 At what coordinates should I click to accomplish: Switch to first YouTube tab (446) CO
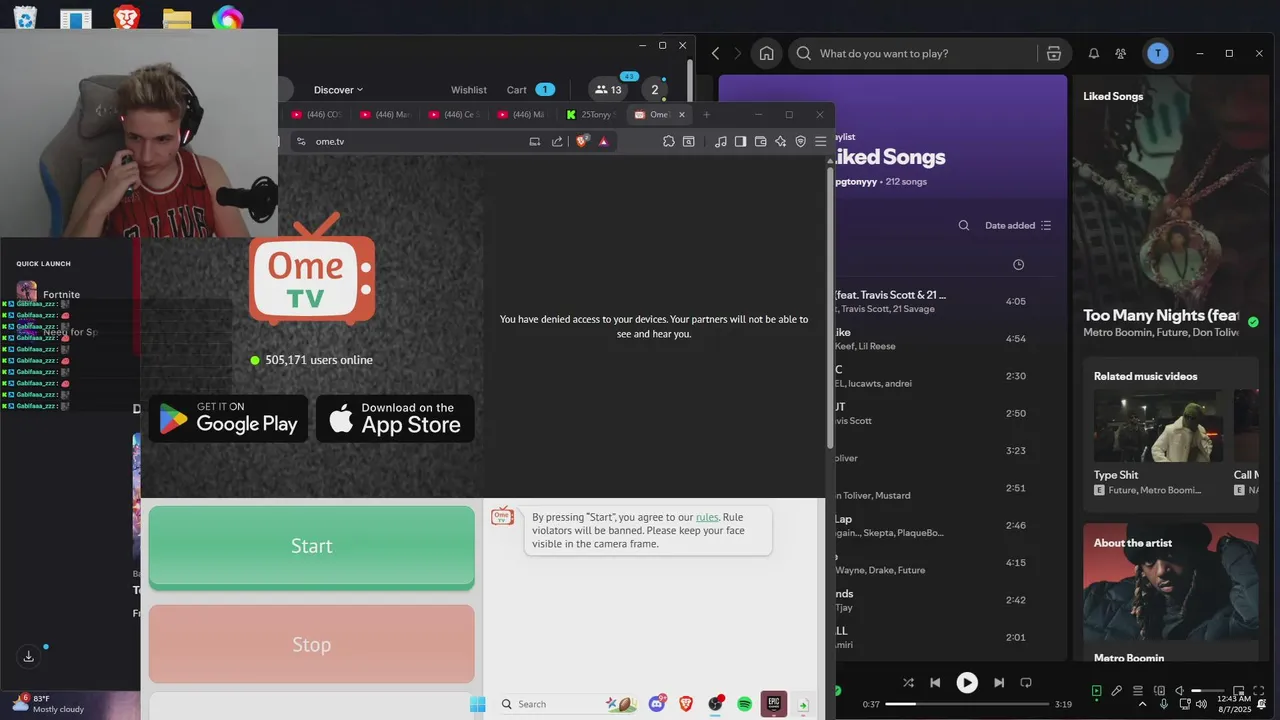click(316, 115)
